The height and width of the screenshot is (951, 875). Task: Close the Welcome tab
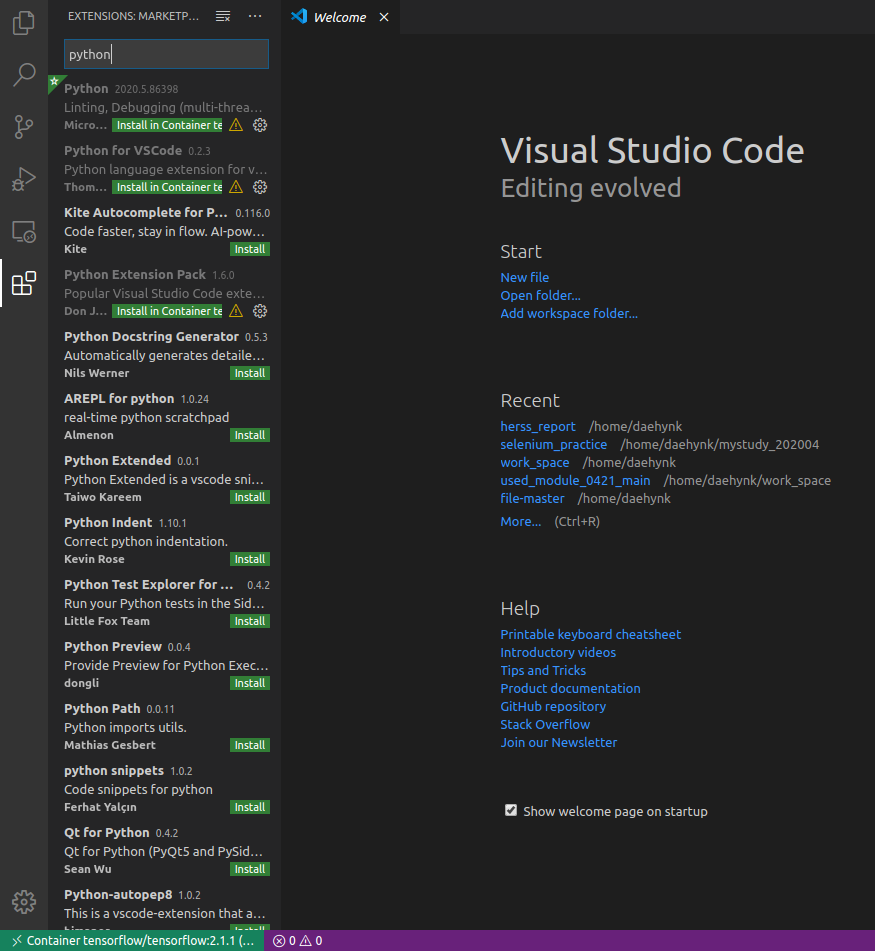pyautogui.click(x=384, y=17)
